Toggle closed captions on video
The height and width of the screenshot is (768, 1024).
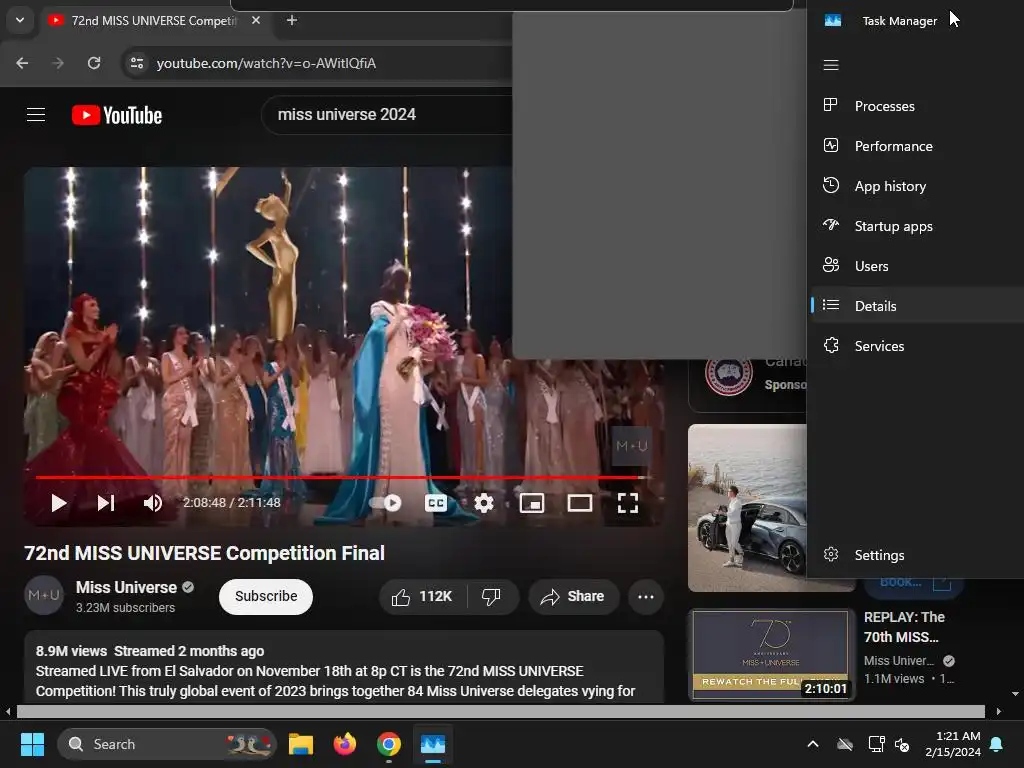pos(436,503)
